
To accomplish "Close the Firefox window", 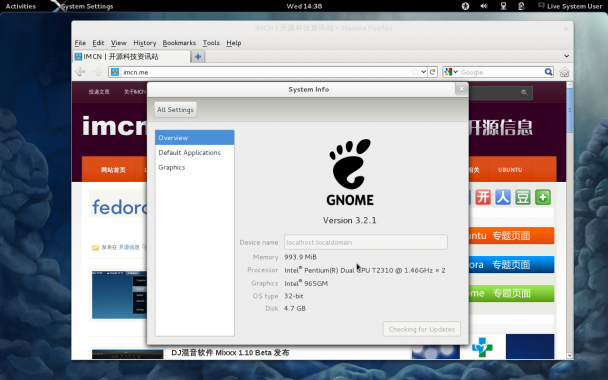I will tap(566, 28).
